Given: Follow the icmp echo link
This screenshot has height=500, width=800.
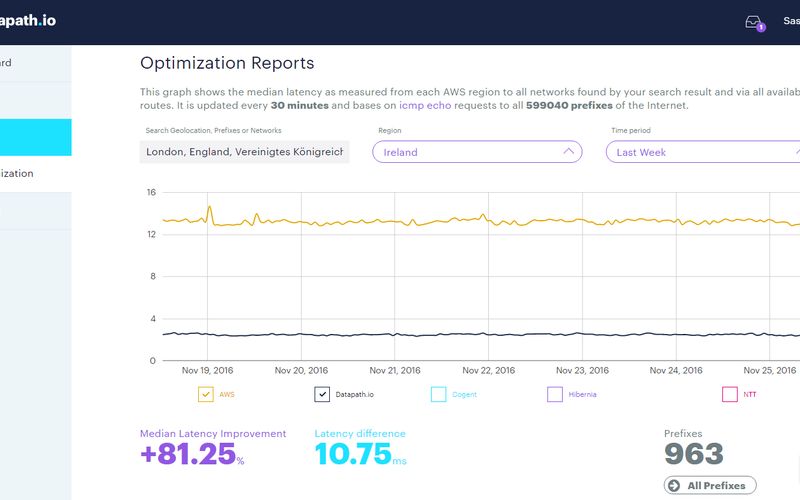Looking at the screenshot, I should pos(425,105).
